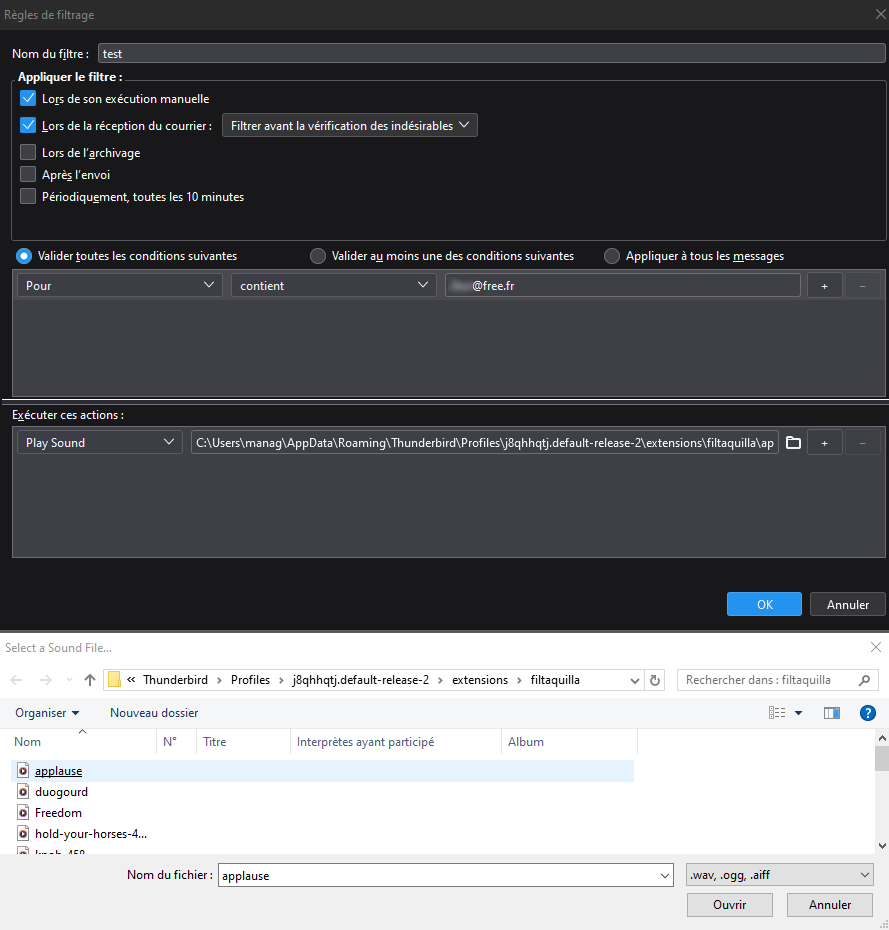Image resolution: width=889 pixels, height=930 pixels.
Task: Click the 'Profiles' breadcrumb
Action: click(250, 680)
